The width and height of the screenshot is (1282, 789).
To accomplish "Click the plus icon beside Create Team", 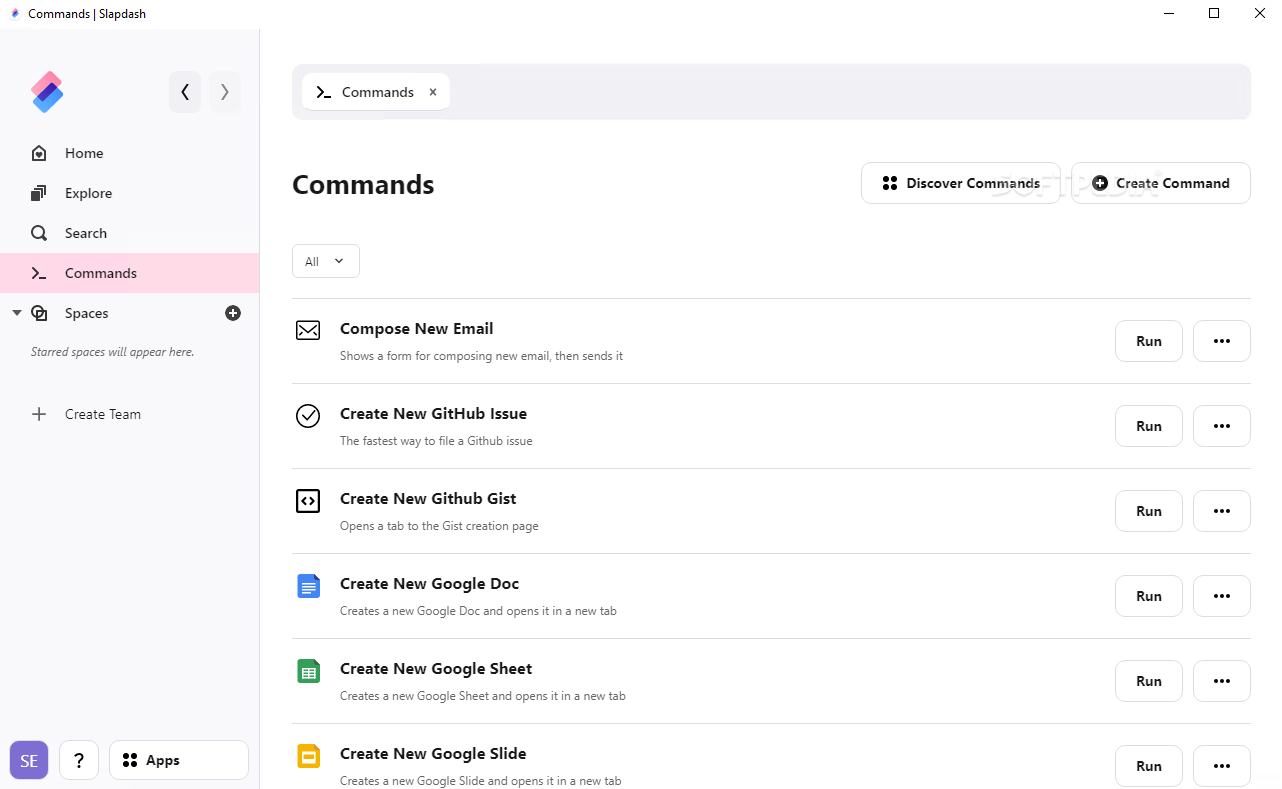I will coord(39,414).
